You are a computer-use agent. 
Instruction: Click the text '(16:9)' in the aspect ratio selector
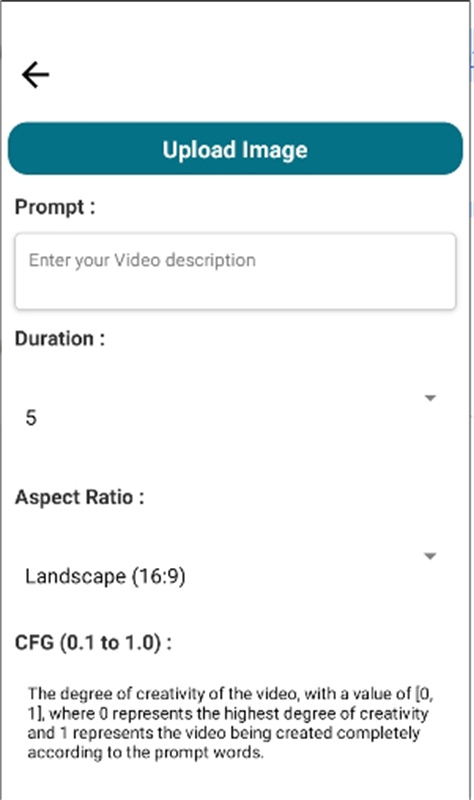pos(159,577)
